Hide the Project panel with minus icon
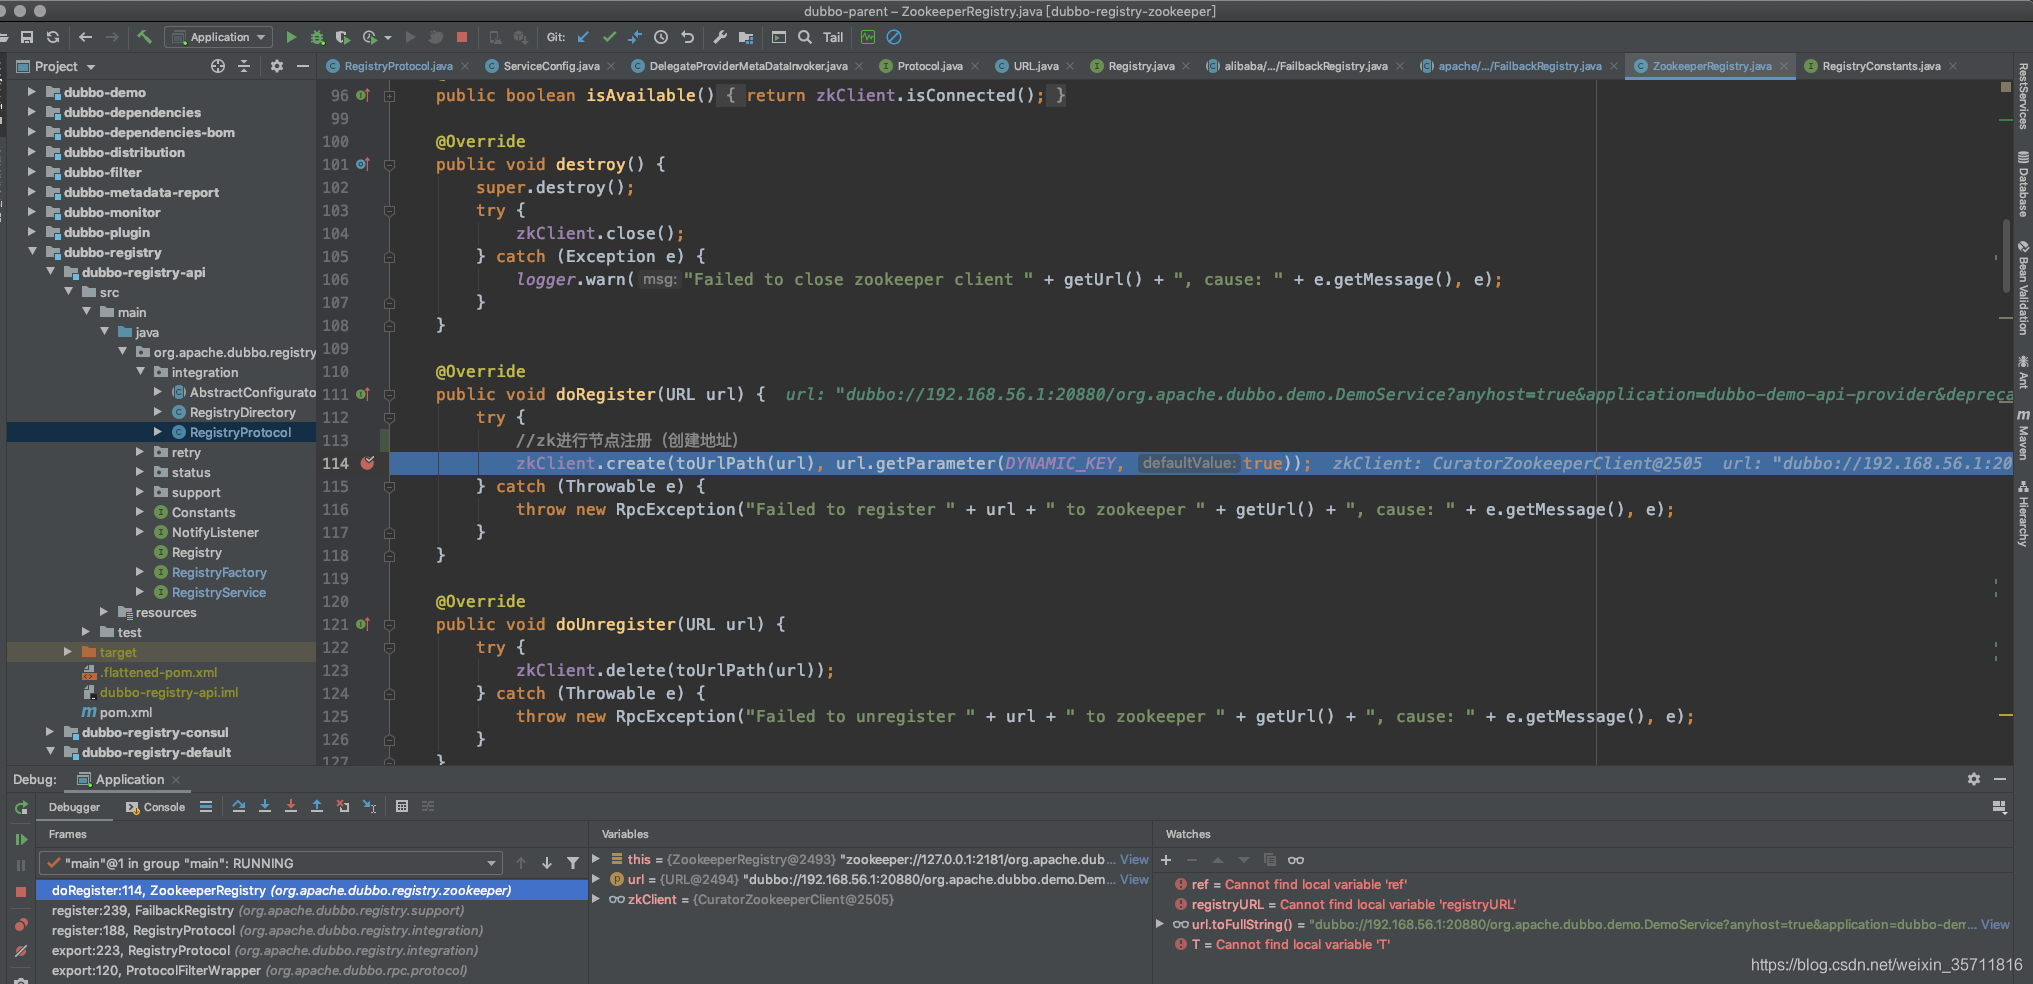Viewport: 2033px width, 984px height. click(303, 66)
